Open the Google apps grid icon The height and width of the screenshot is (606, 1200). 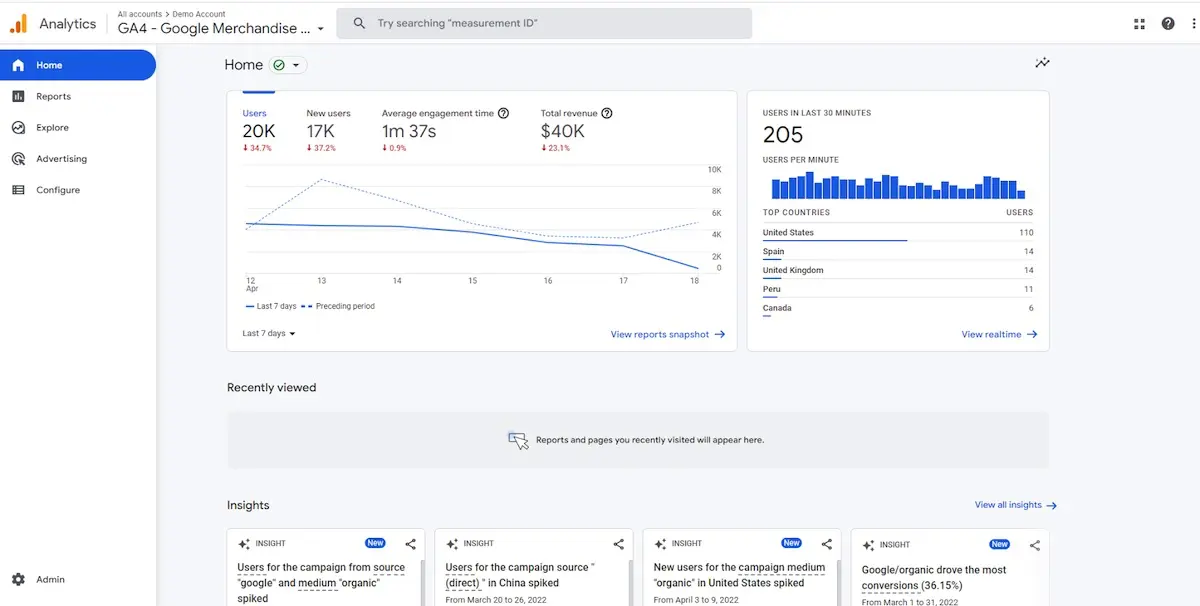click(x=1139, y=23)
